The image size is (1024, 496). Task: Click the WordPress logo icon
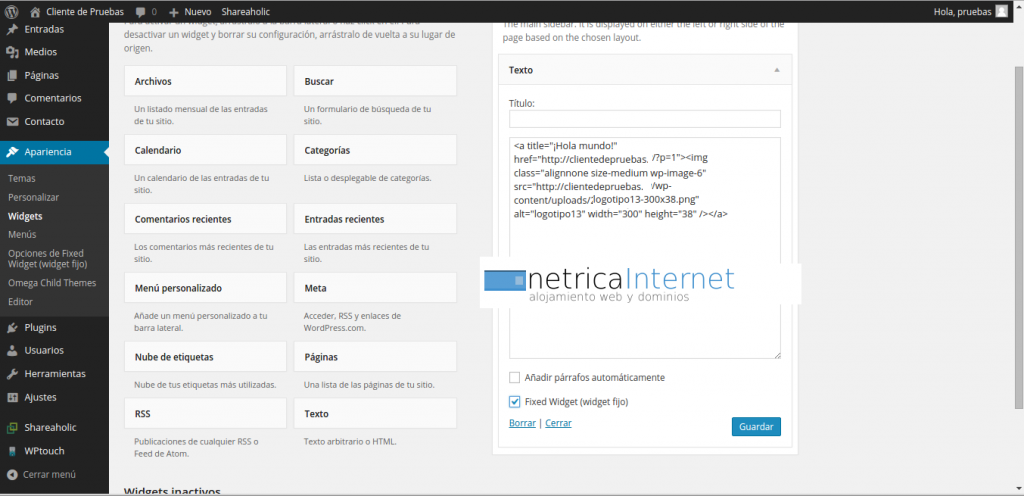(x=12, y=11)
